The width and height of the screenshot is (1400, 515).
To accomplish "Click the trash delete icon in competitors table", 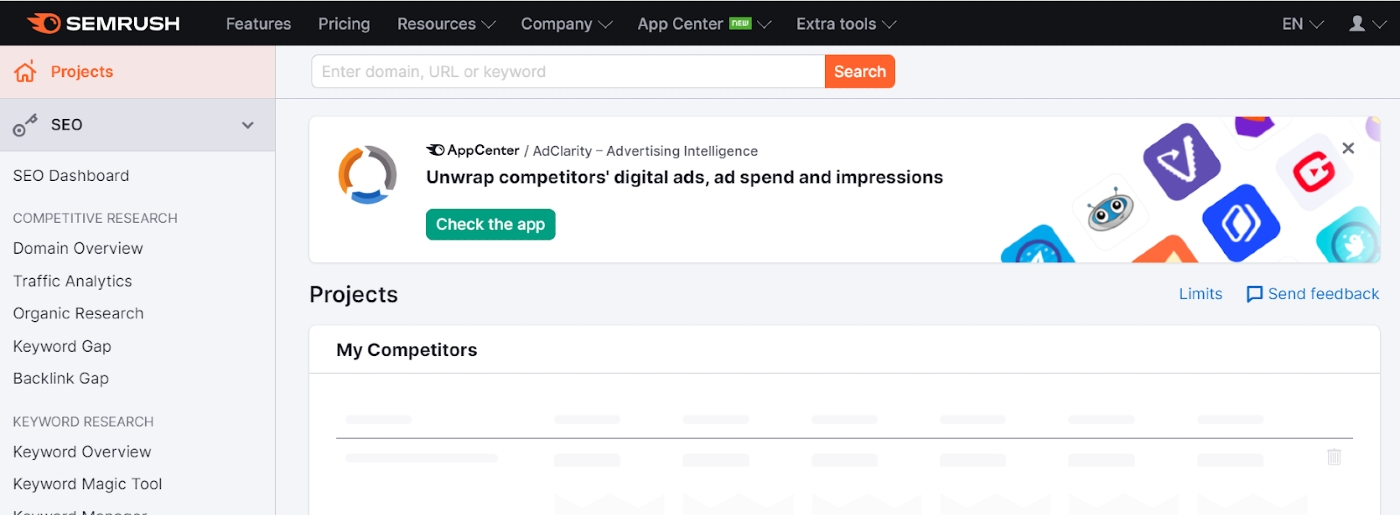I will (1333, 456).
